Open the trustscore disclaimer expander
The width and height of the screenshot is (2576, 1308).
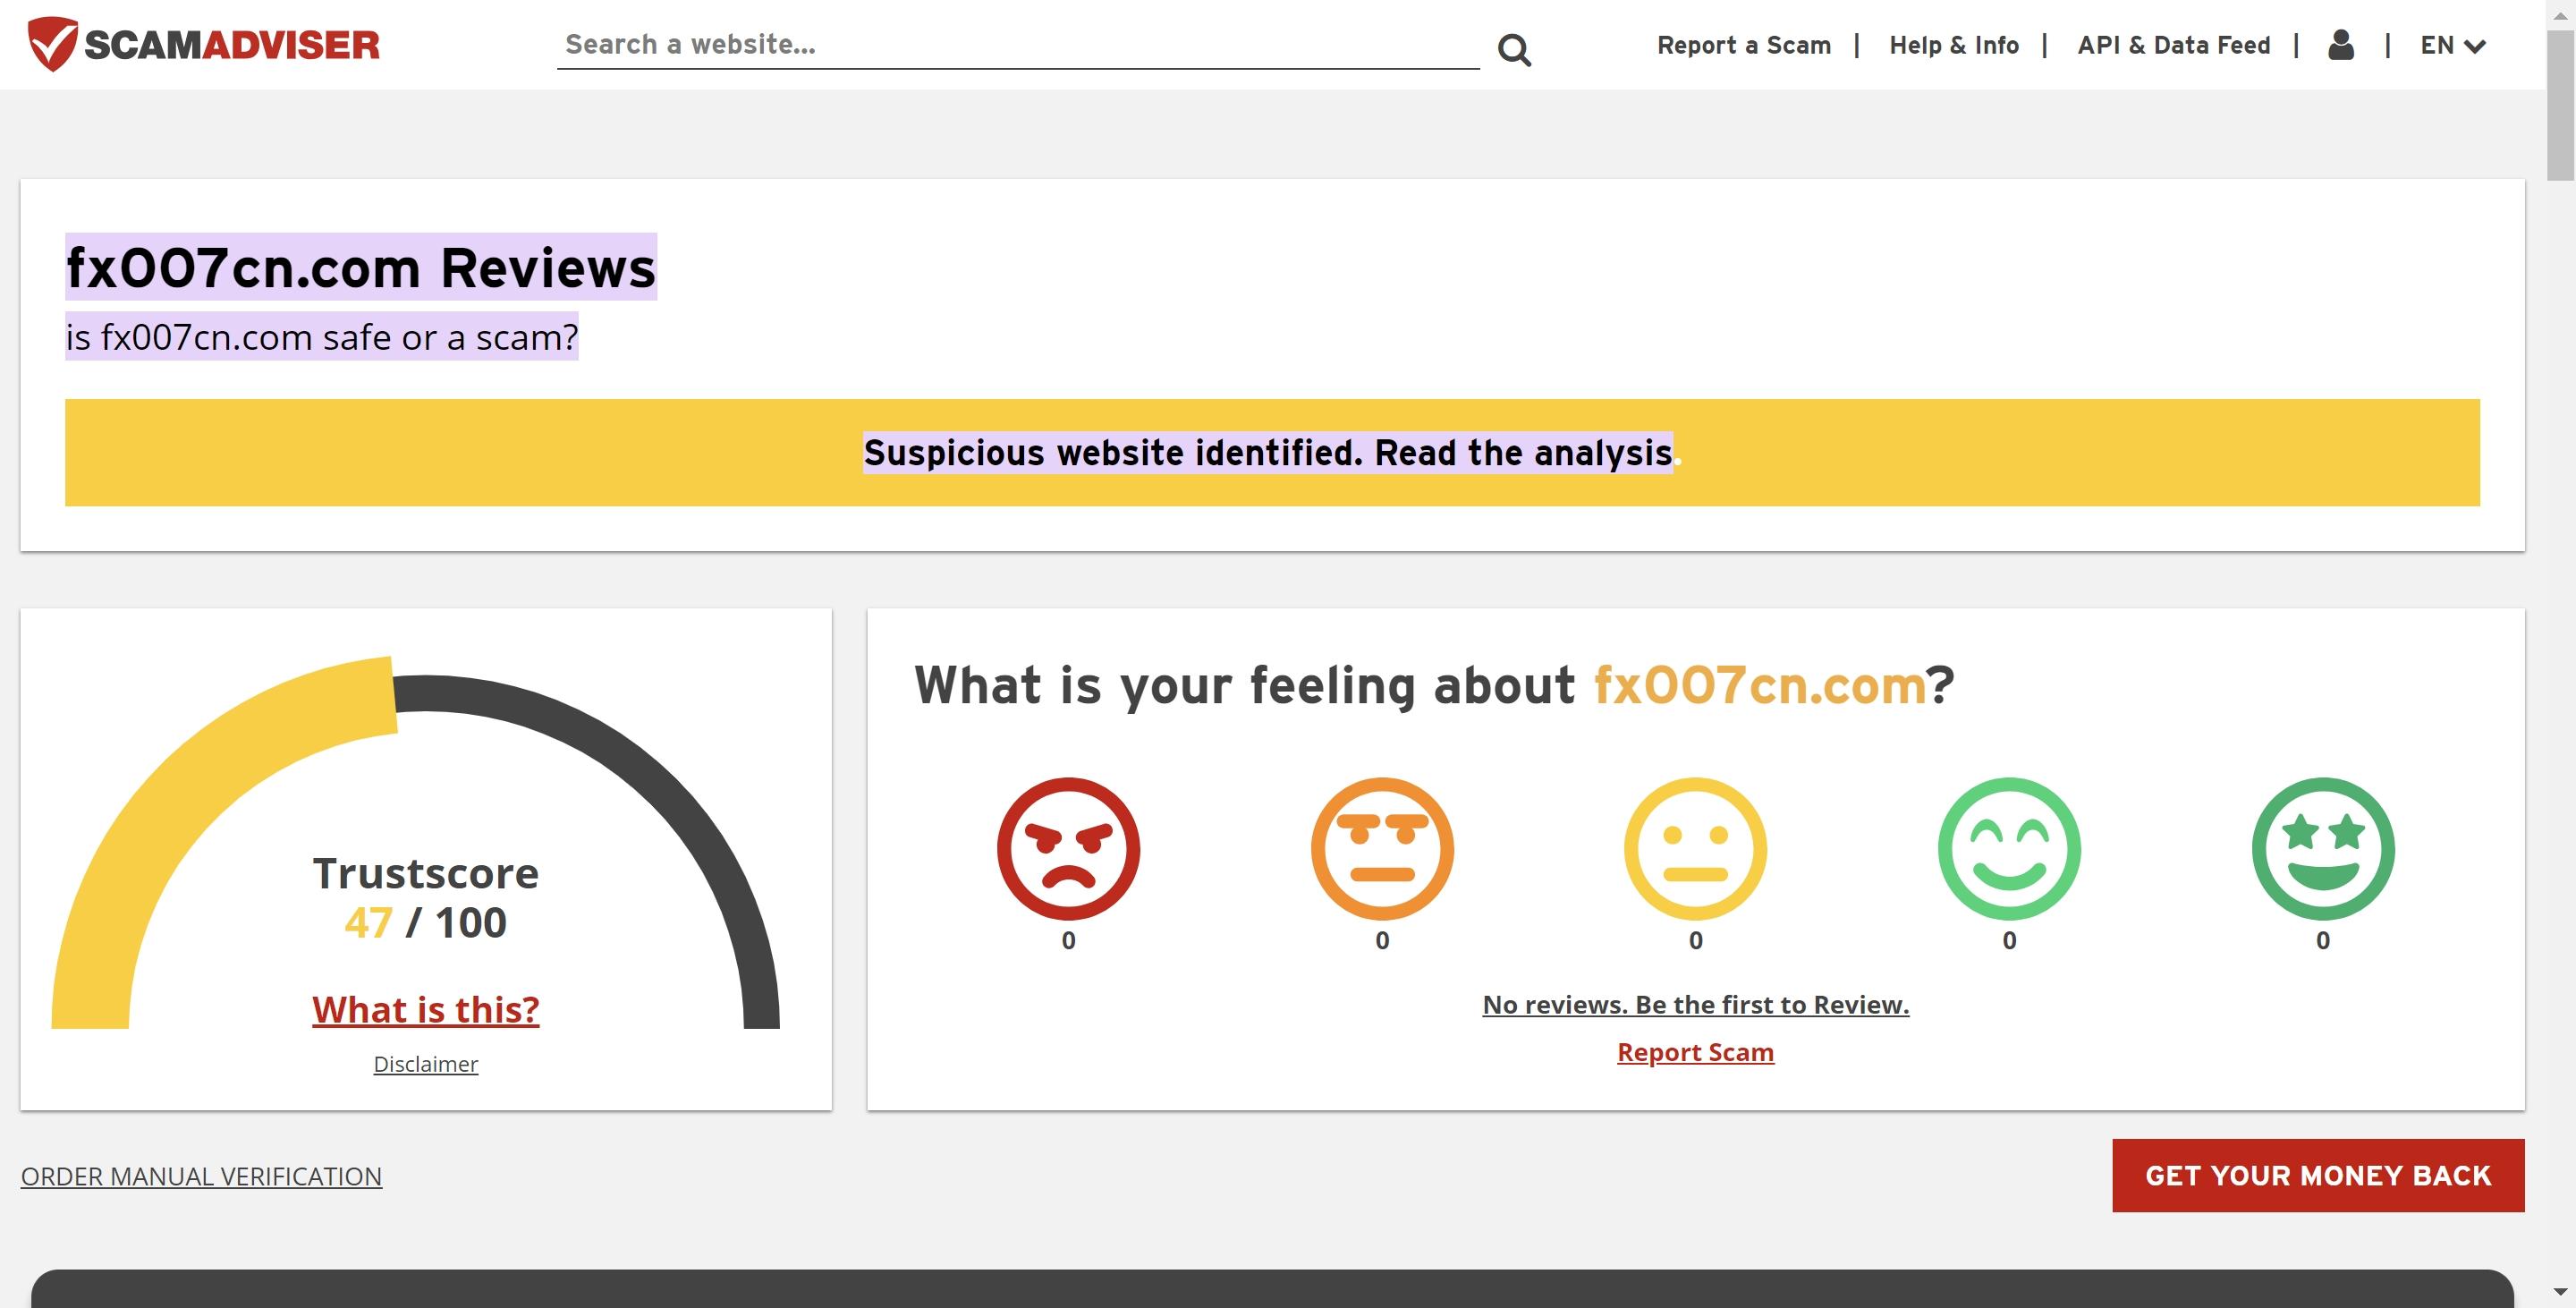pyautogui.click(x=425, y=1063)
